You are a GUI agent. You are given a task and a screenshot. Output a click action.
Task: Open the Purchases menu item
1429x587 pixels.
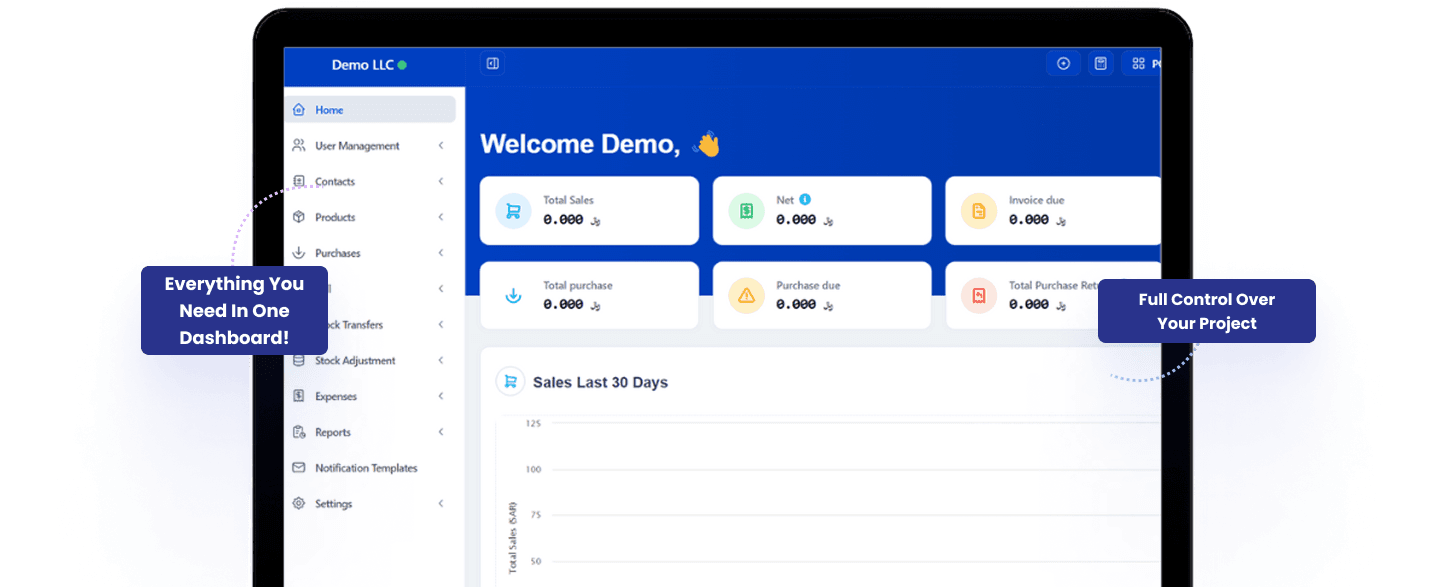369,253
